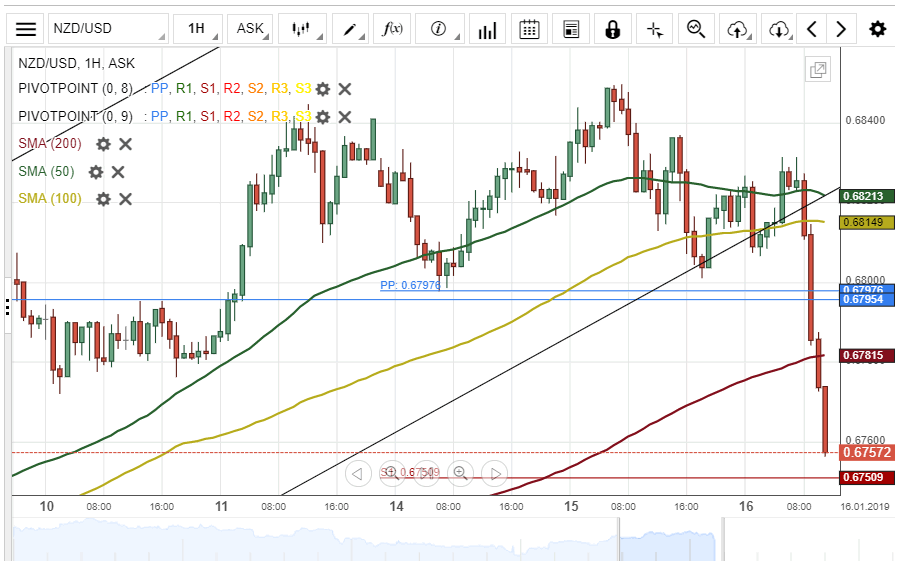The height and width of the screenshot is (571, 903).
Task: Click the current price tag 0.67572
Action: (867, 452)
